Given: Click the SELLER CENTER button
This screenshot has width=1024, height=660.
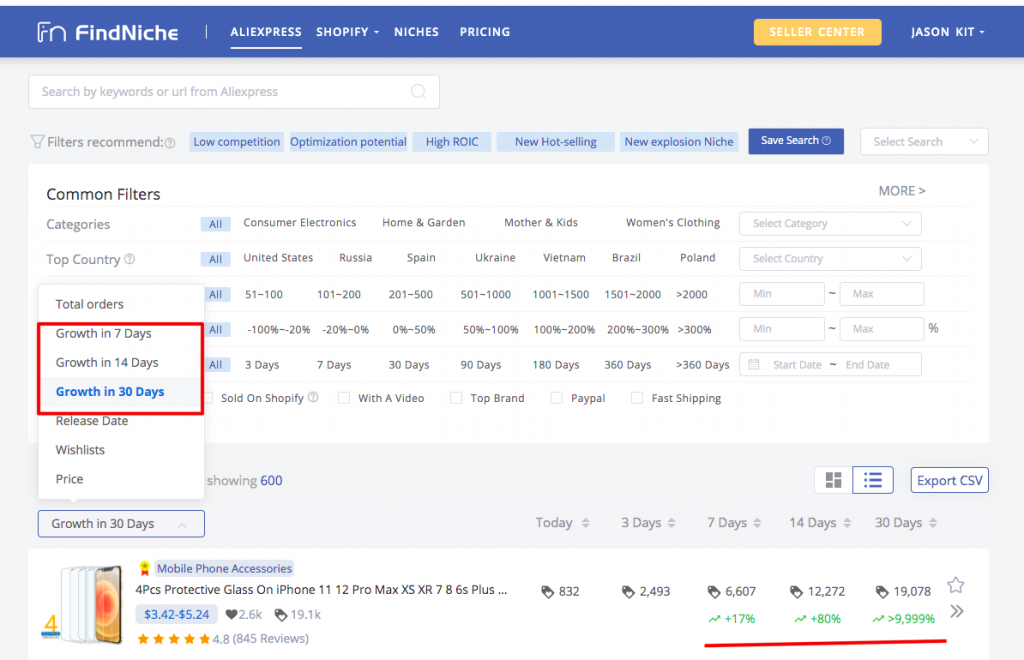Looking at the screenshot, I should click(x=817, y=32).
